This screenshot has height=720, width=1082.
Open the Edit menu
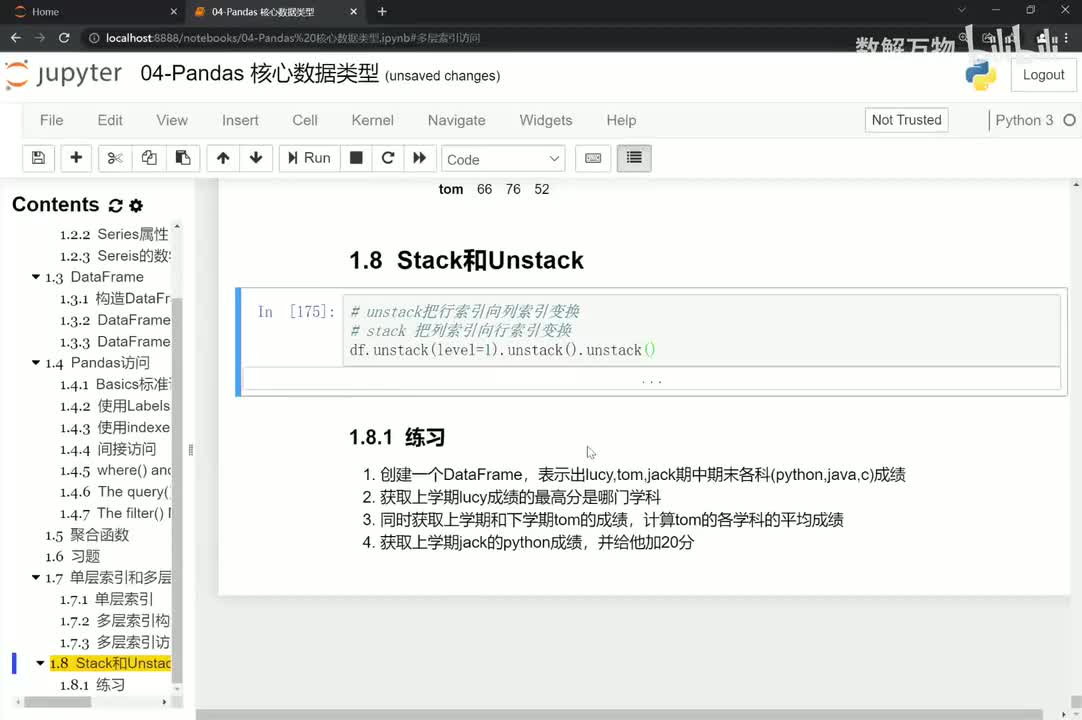tap(110, 120)
